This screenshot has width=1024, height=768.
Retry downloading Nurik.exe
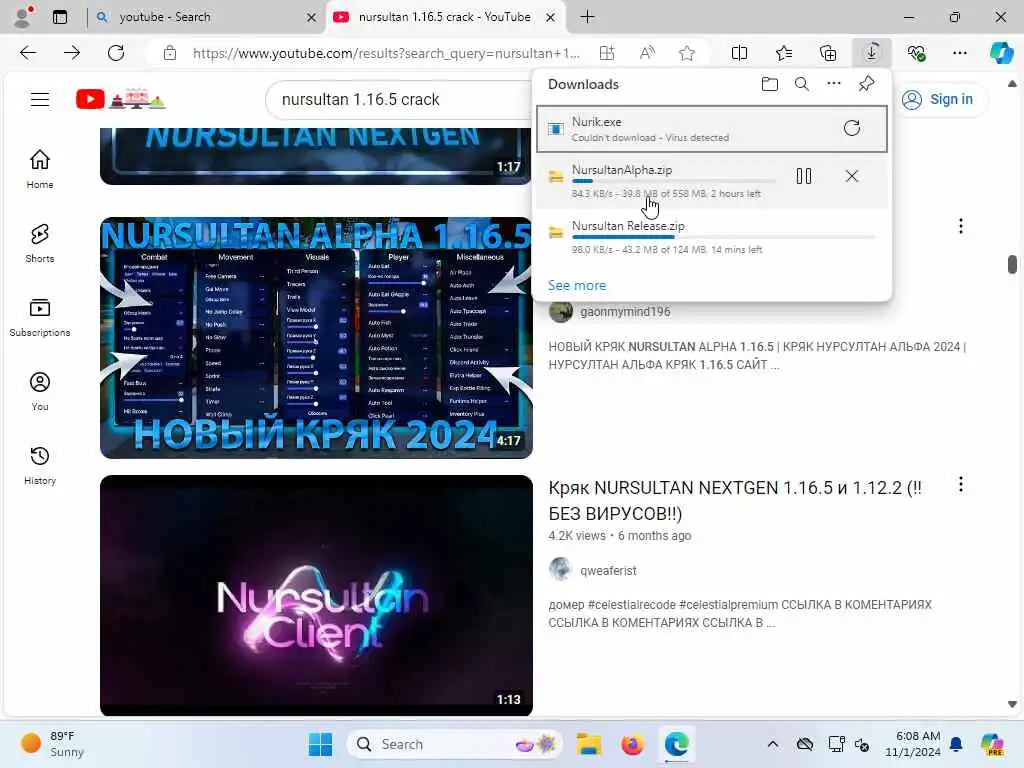tap(852, 128)
